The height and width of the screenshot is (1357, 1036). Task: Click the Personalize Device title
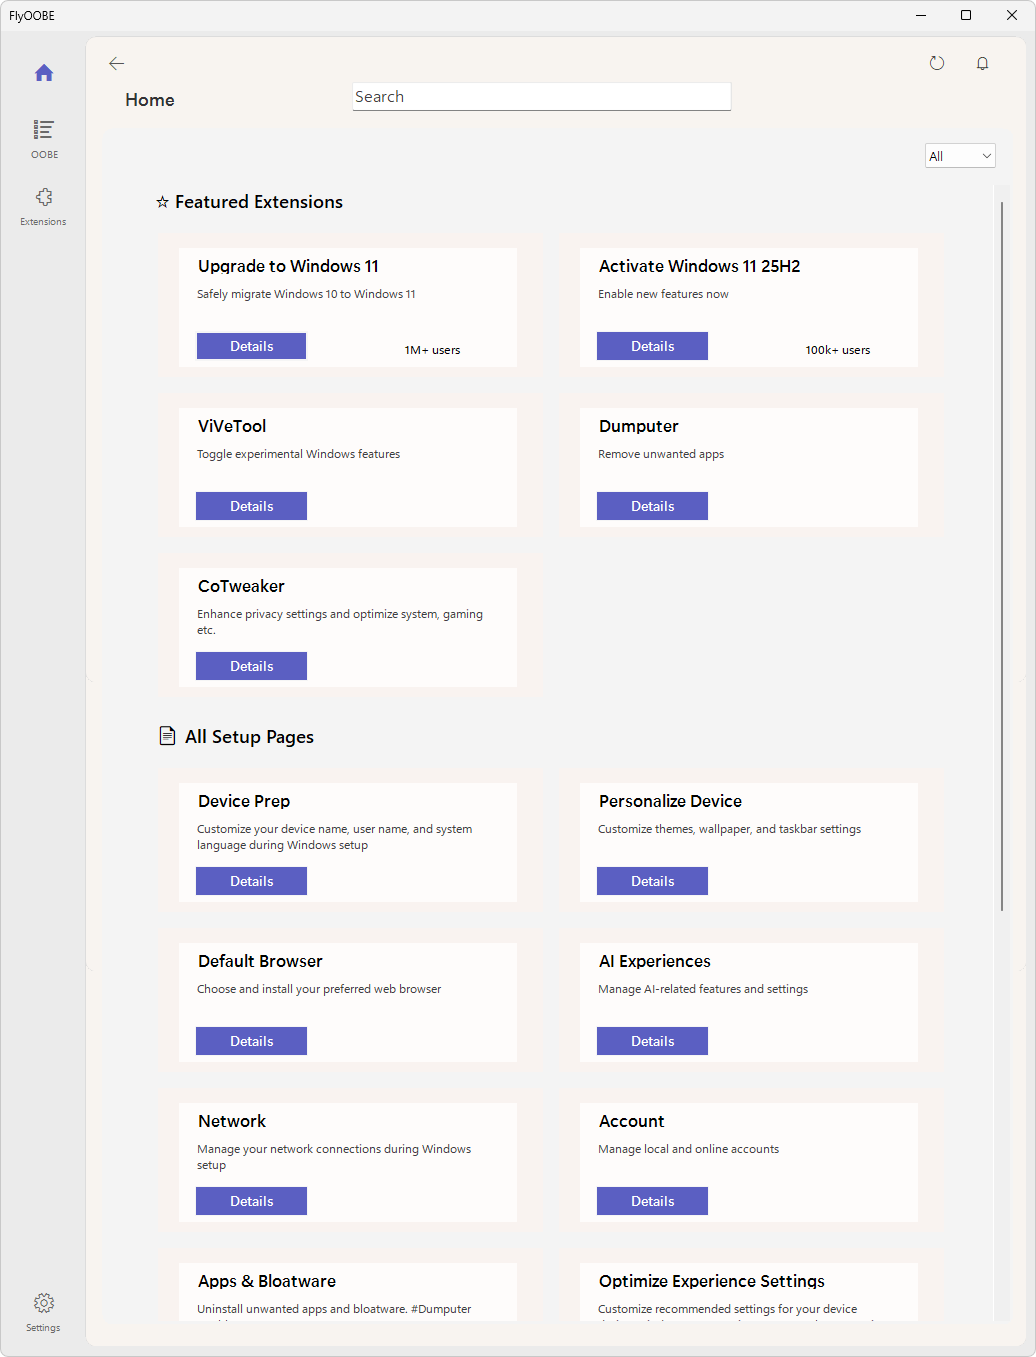tap(670, 801)
